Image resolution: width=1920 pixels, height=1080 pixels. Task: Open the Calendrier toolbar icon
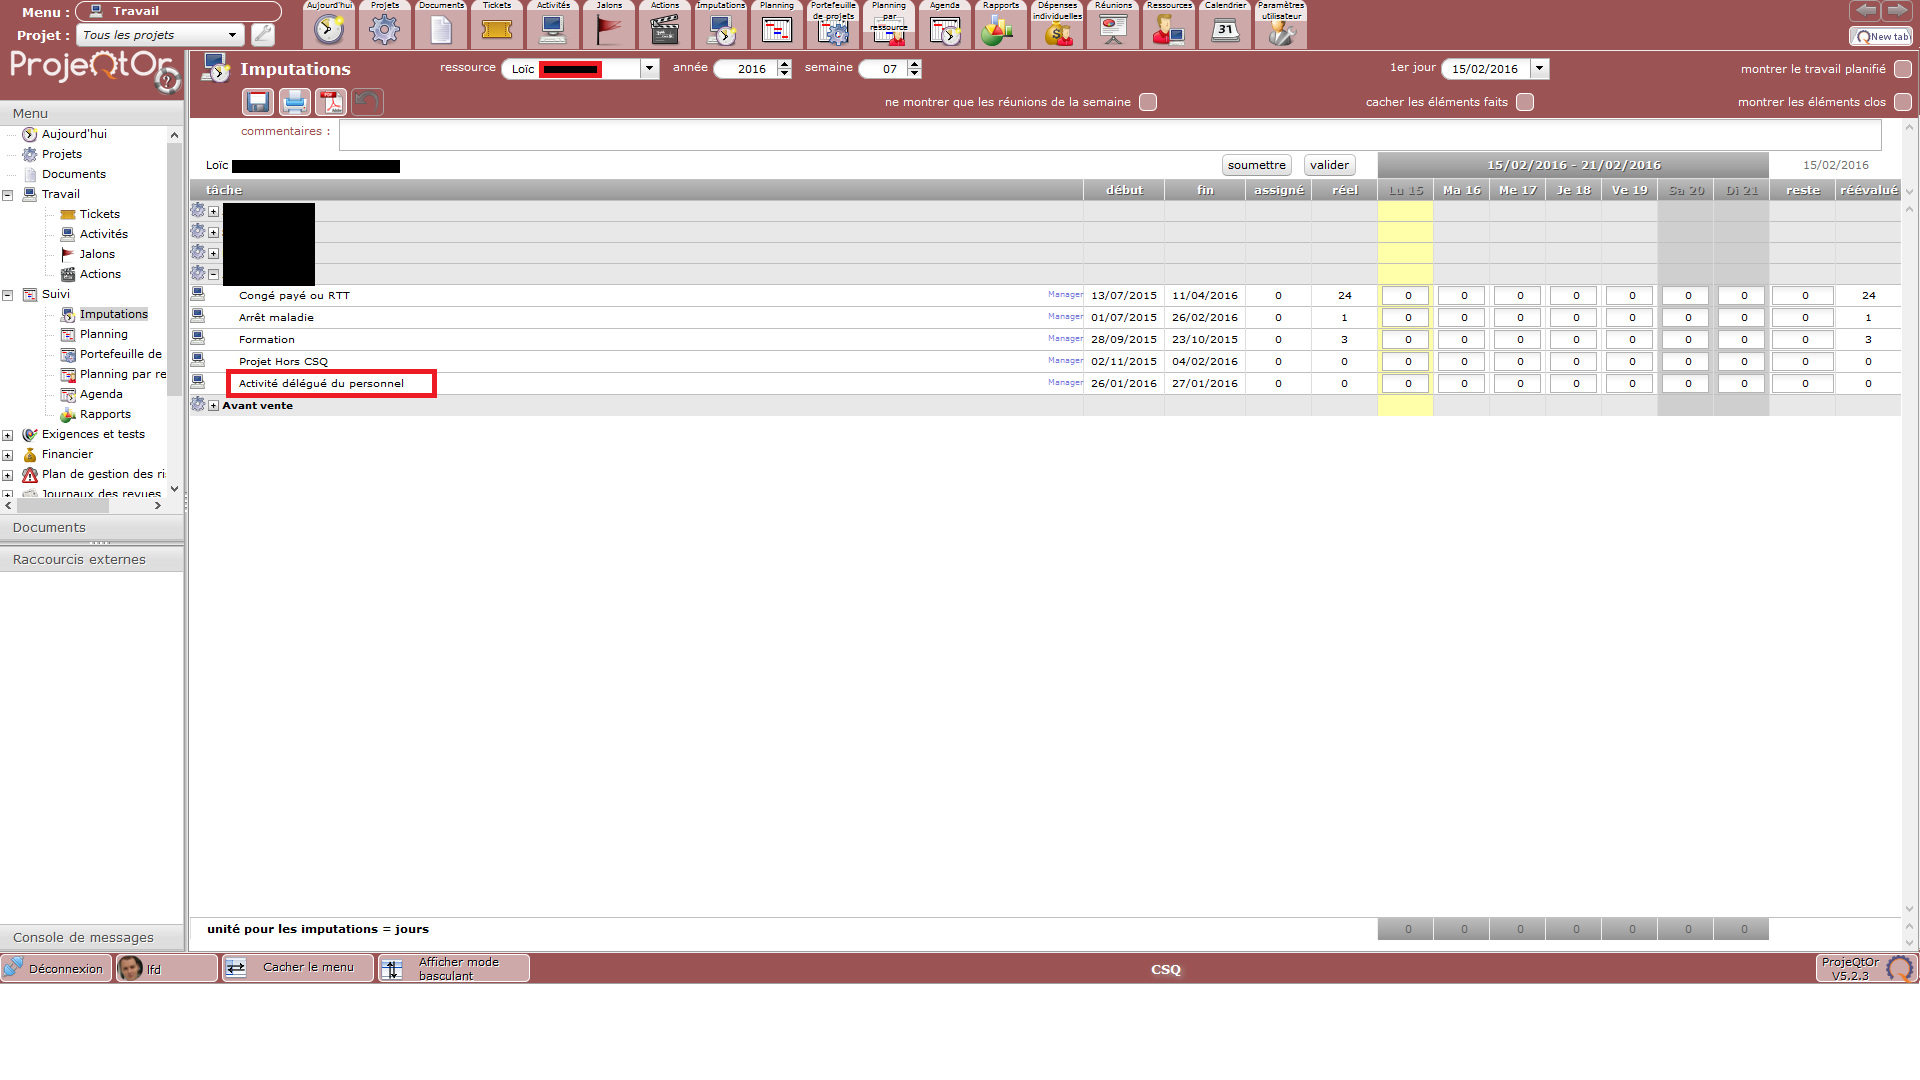pos(1225,31)
